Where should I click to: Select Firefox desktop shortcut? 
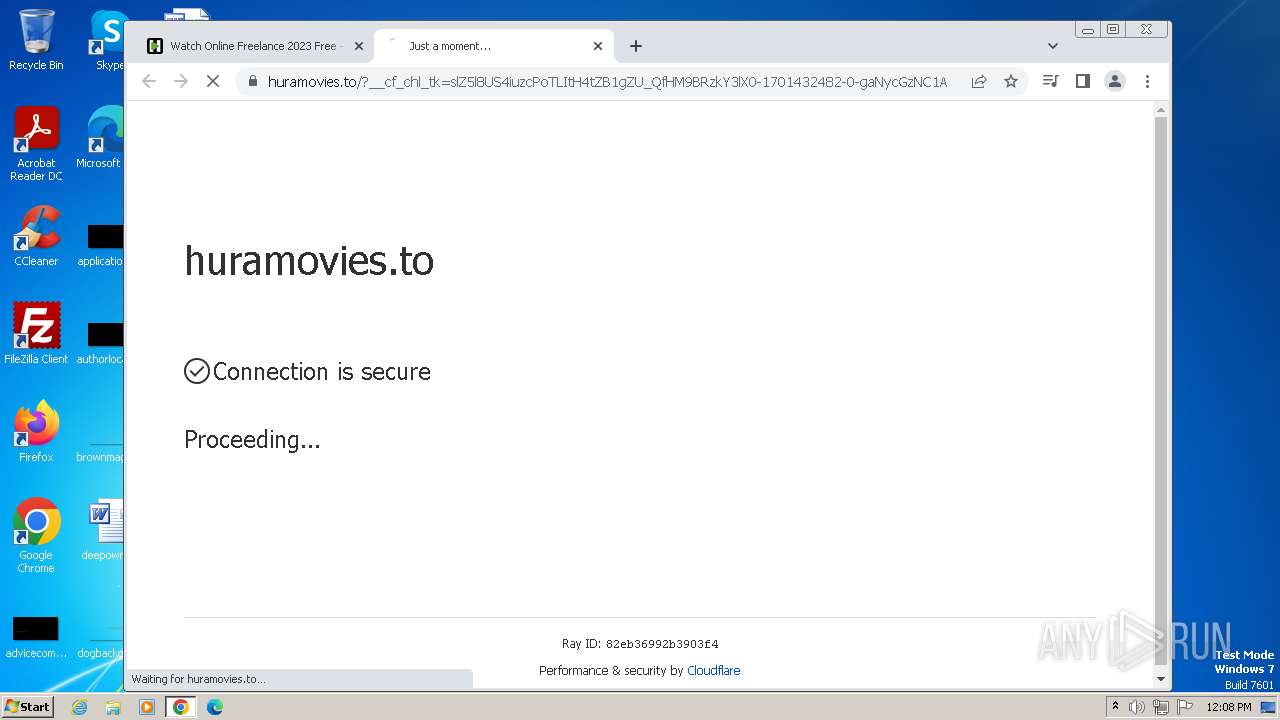coord(36,432)
